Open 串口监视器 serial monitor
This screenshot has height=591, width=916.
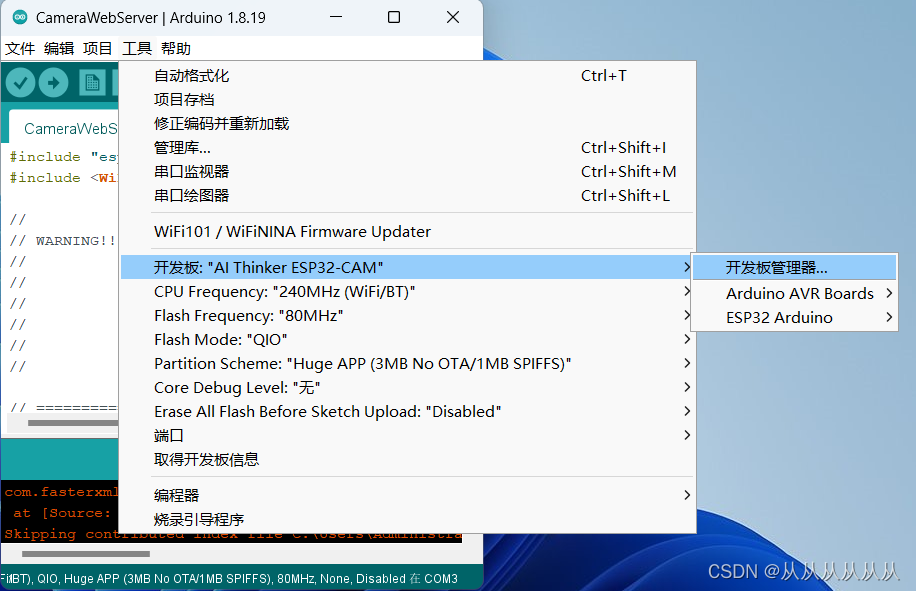(x=408, y=172)
